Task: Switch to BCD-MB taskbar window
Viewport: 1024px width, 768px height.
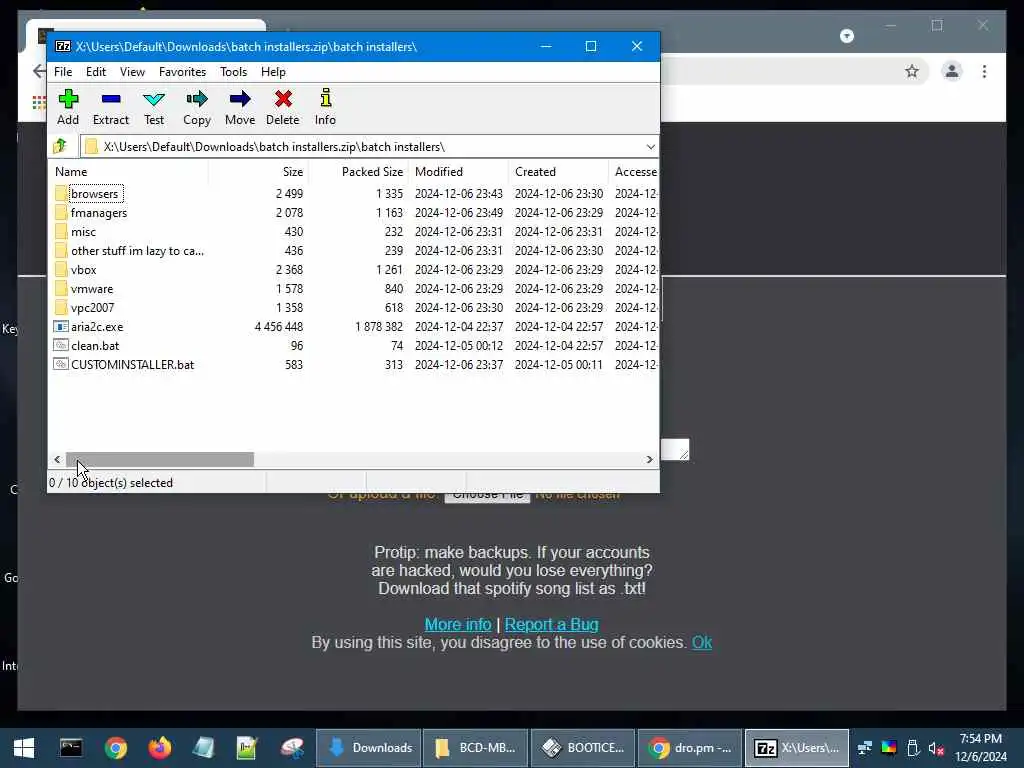Action: coord(475,748)
